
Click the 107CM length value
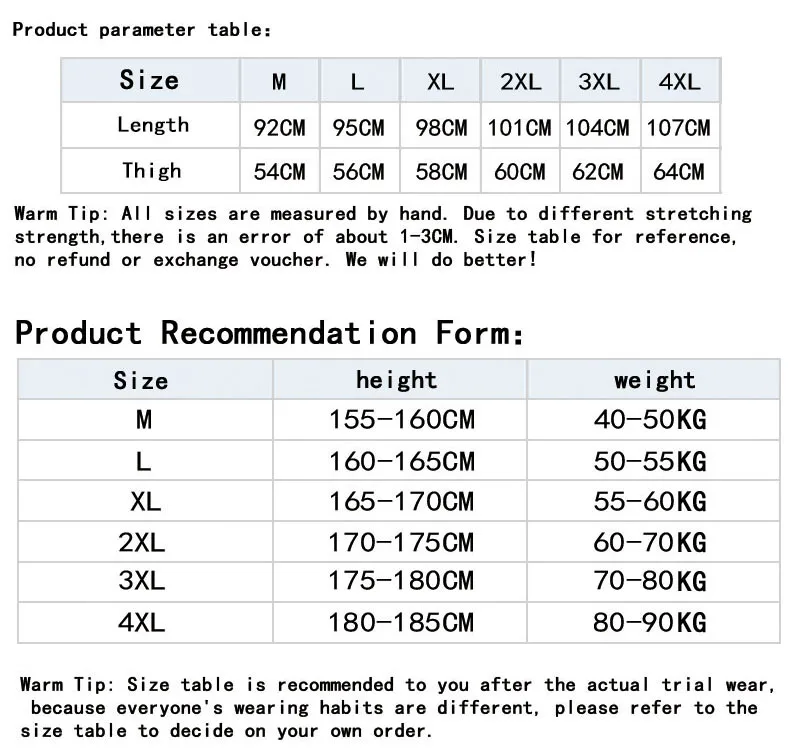[679, 127]
